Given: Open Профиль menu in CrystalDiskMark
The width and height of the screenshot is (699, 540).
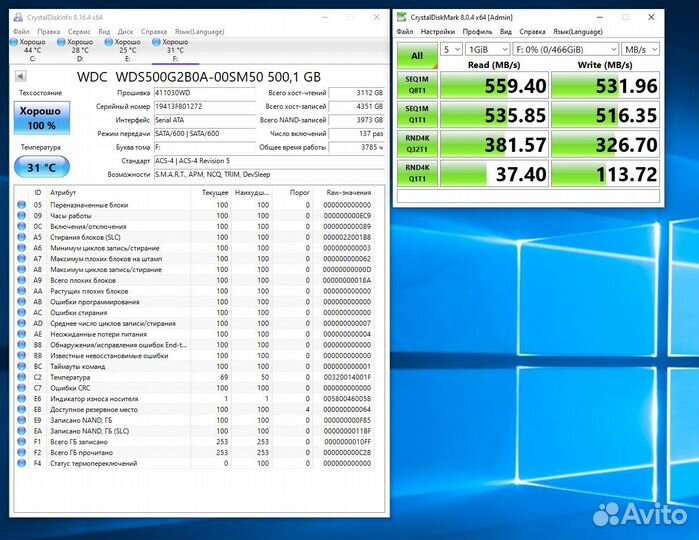Looking at the screenshot, I should (x=477, y=32).
